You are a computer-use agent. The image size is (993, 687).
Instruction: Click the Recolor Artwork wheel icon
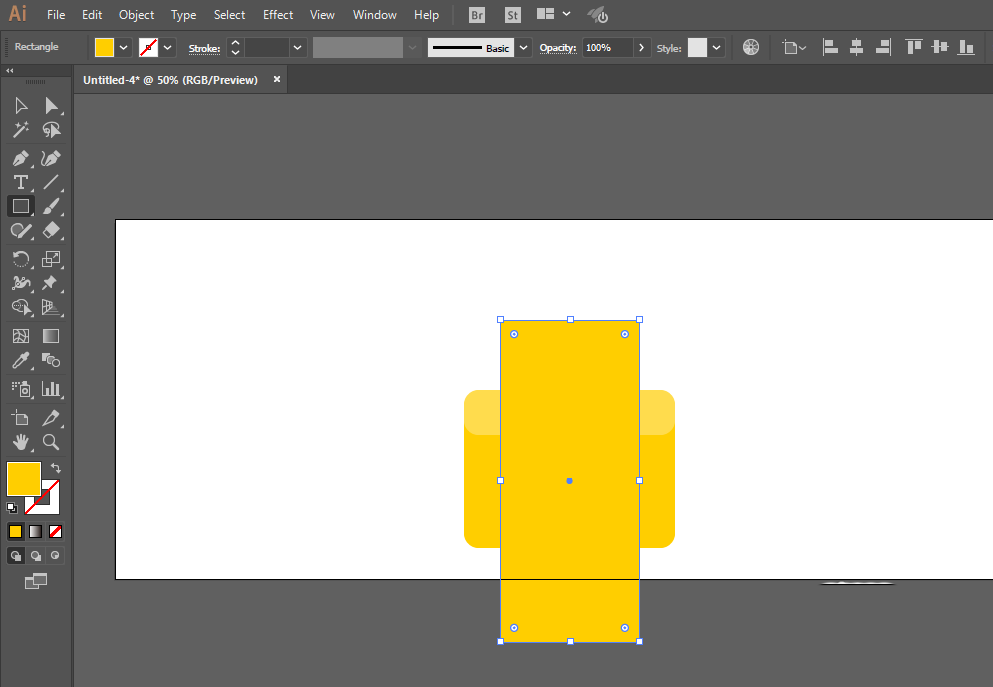pyautogui.click(x=751, y=47)
